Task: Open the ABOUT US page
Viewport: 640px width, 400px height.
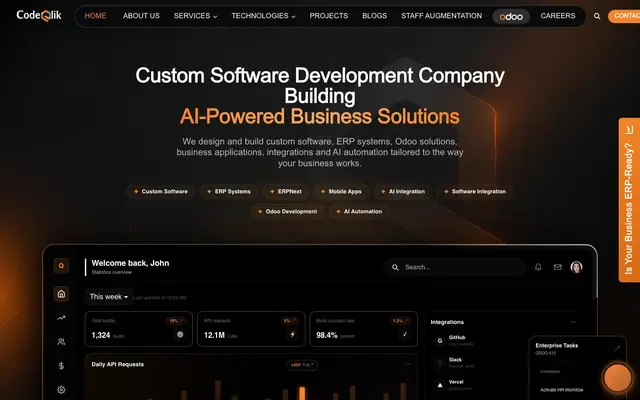Action: [x=141, y=16]
